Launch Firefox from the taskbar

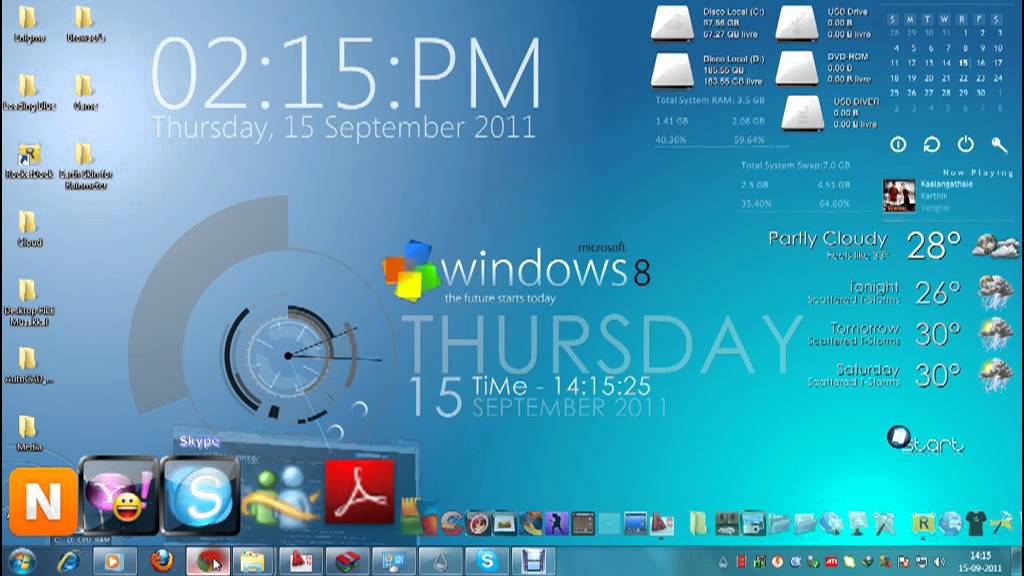tap(161, 561)
